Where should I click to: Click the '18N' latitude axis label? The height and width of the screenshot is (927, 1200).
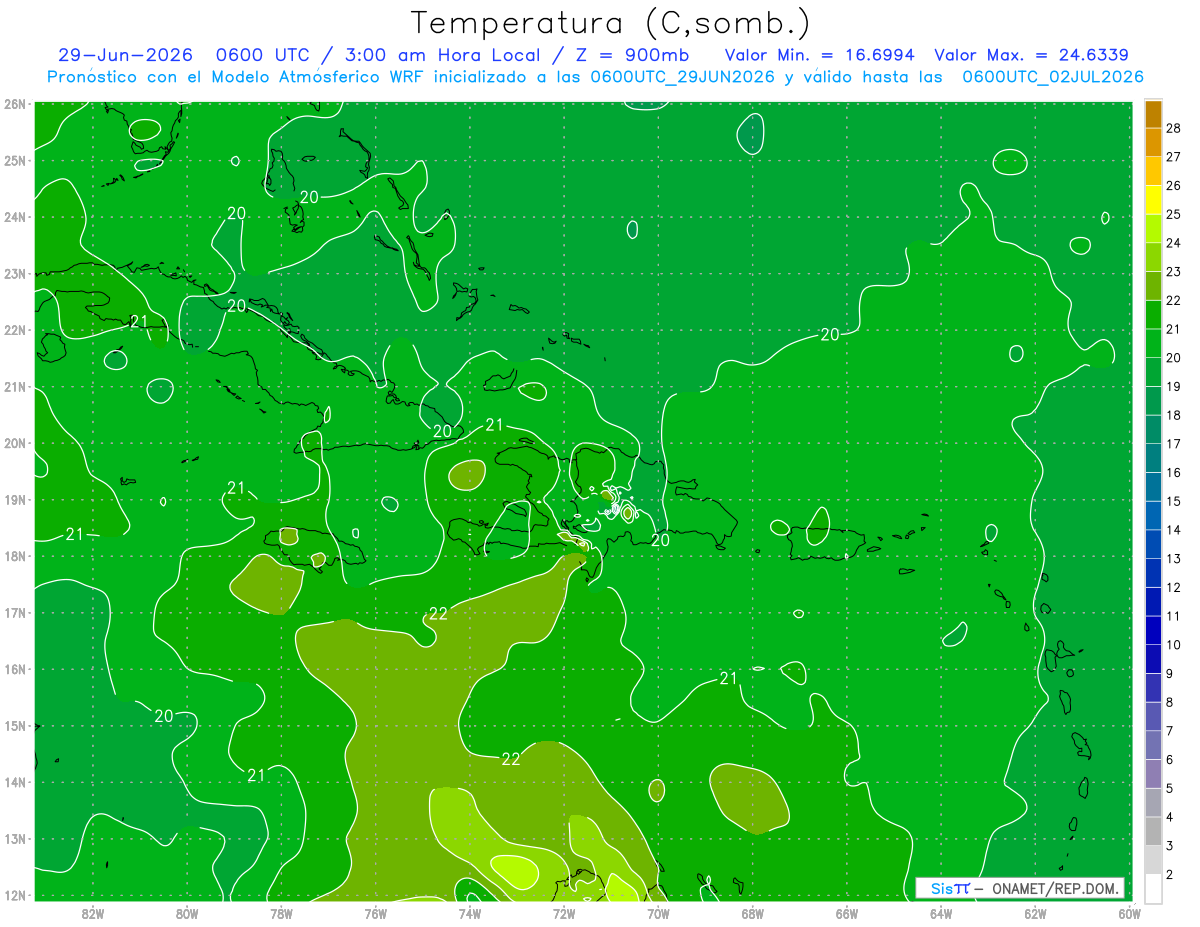(x=15, y=556)
